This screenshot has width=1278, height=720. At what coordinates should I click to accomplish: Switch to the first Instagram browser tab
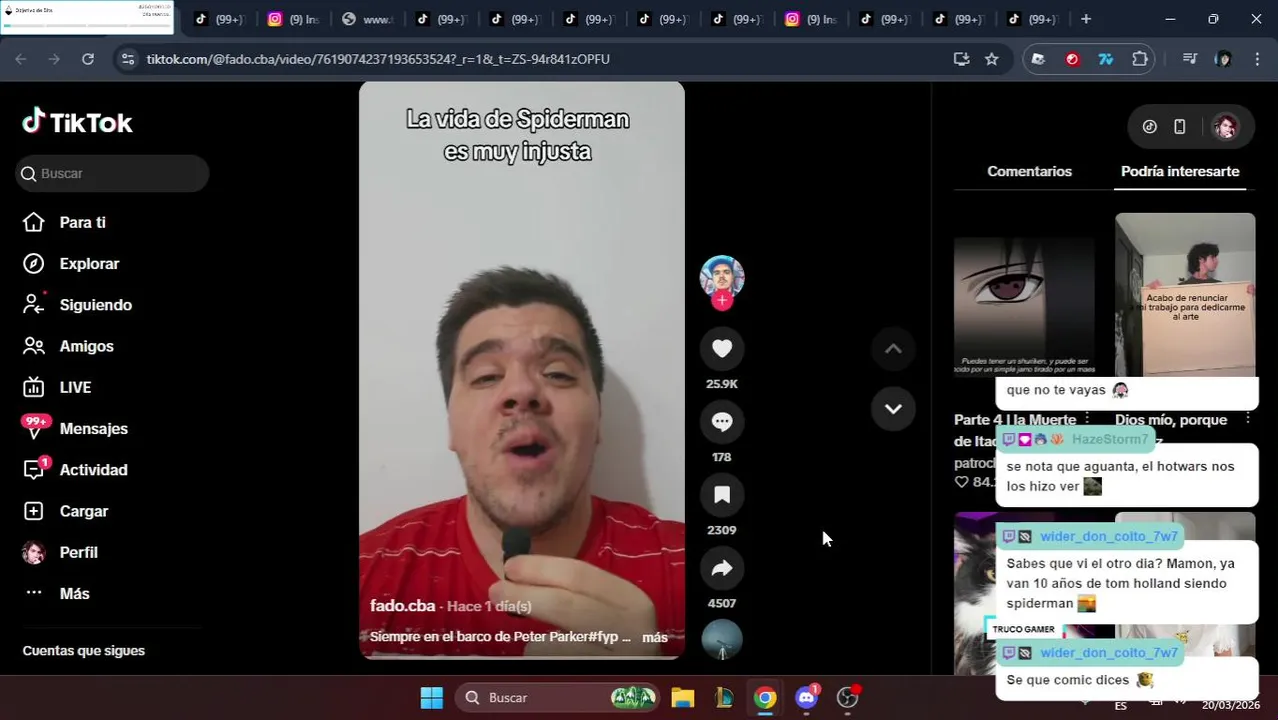tap(293, 19)
